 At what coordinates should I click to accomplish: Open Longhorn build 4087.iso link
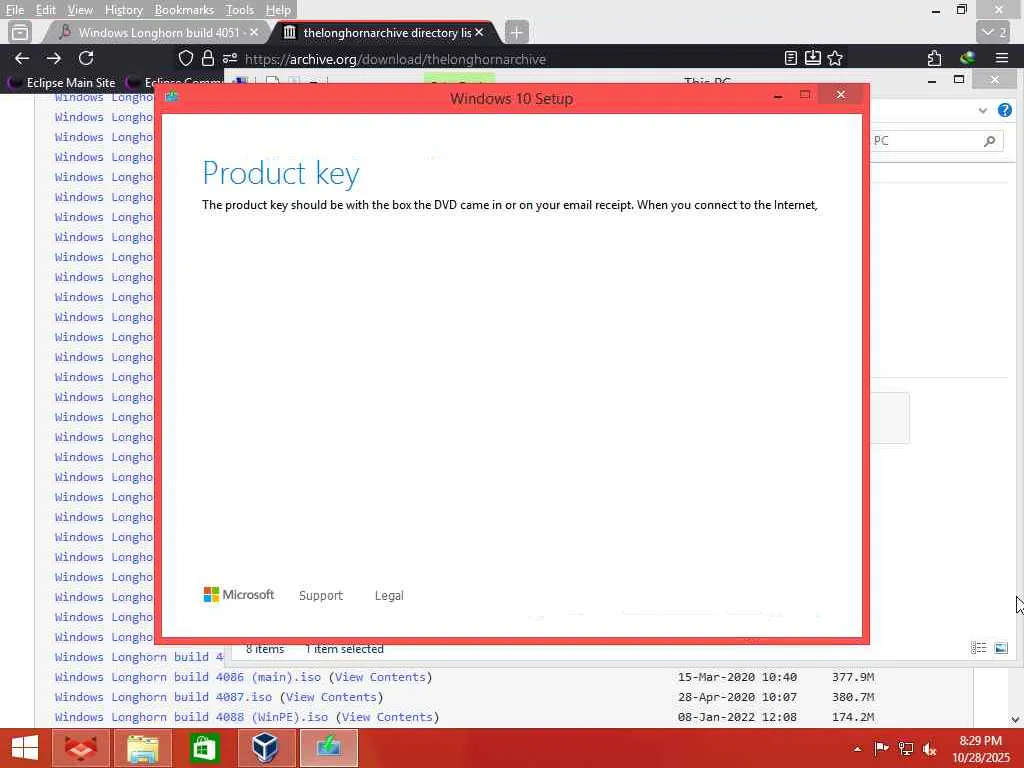[x=163, y=697]
